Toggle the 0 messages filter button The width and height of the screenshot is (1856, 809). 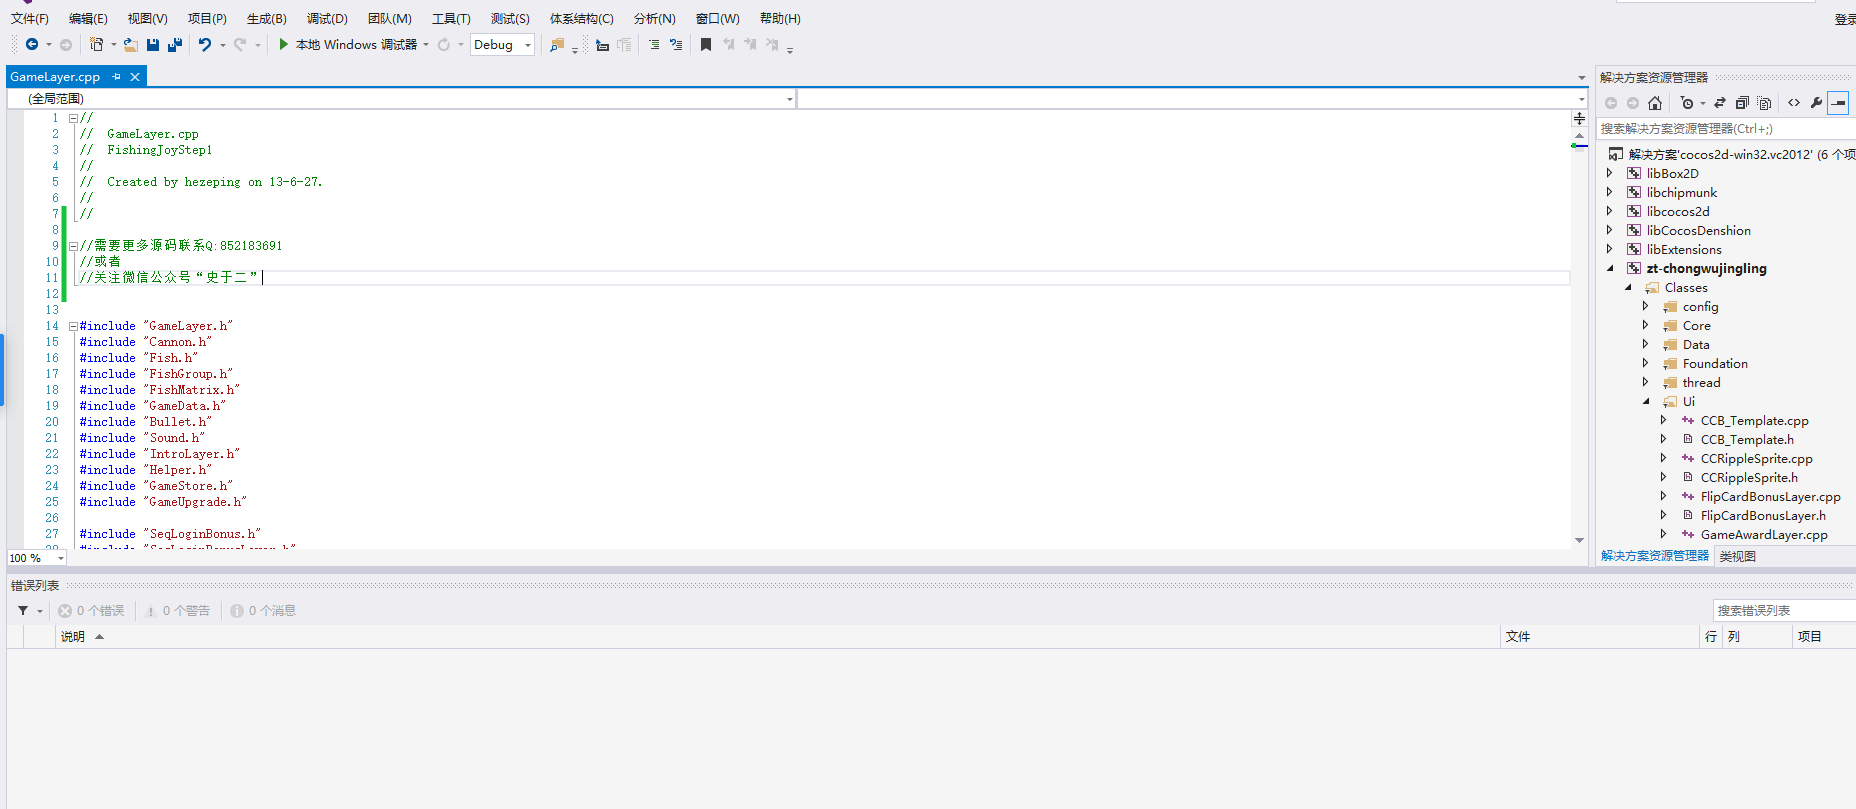point(263,610)
